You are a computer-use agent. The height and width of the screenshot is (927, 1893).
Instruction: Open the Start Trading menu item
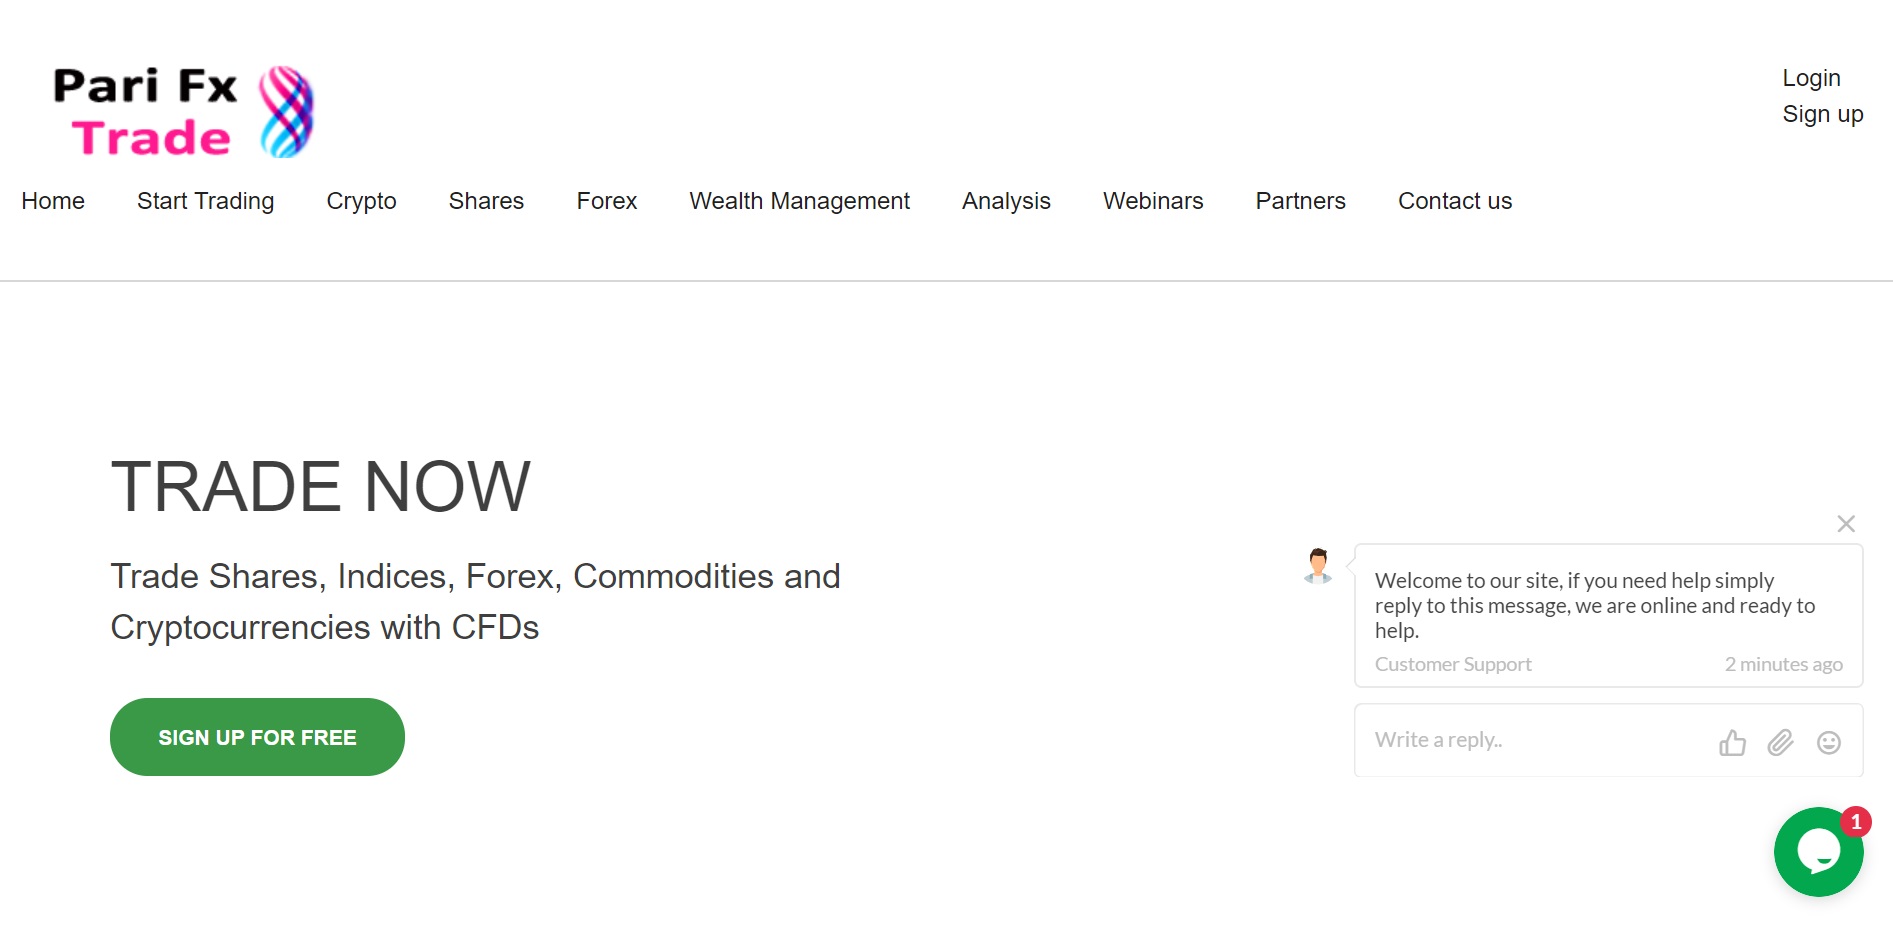pos(205,201)
